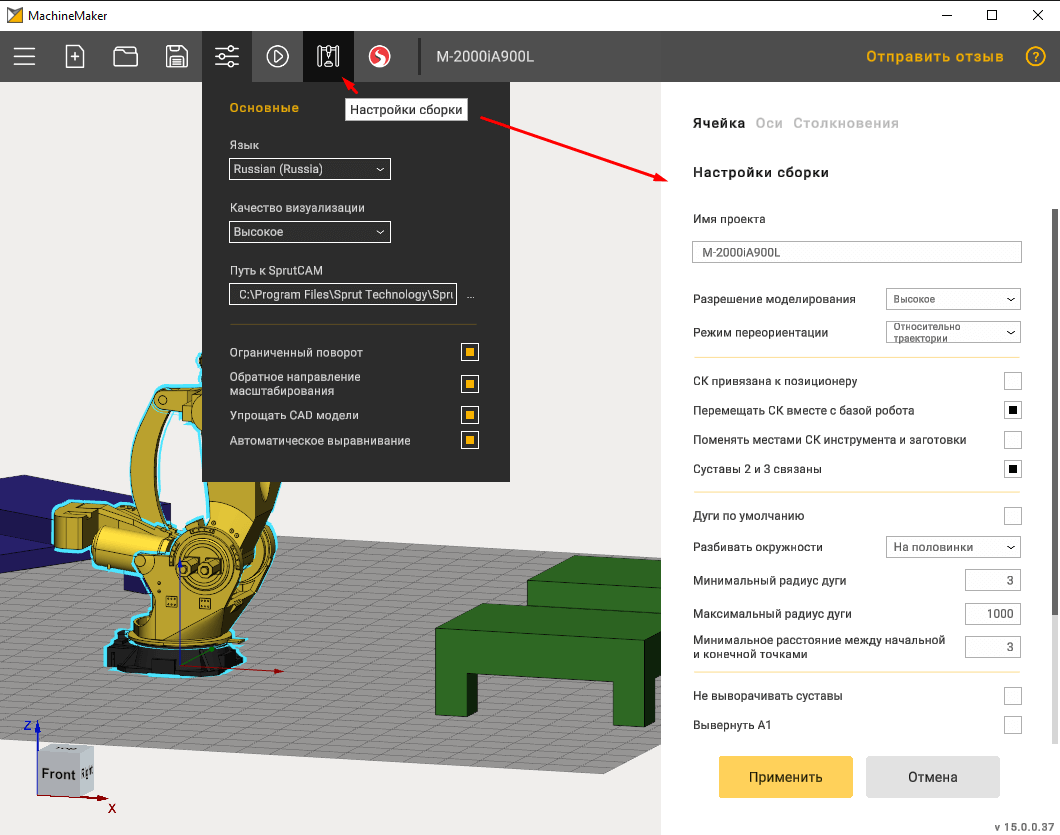
Task: Open the help question mark icon
Action: coord(1035,56)
